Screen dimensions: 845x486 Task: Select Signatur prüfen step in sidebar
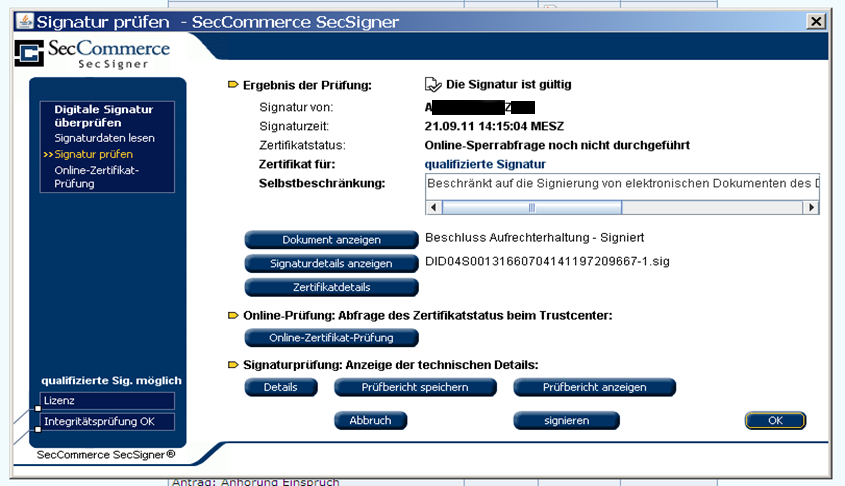point(93,154)
